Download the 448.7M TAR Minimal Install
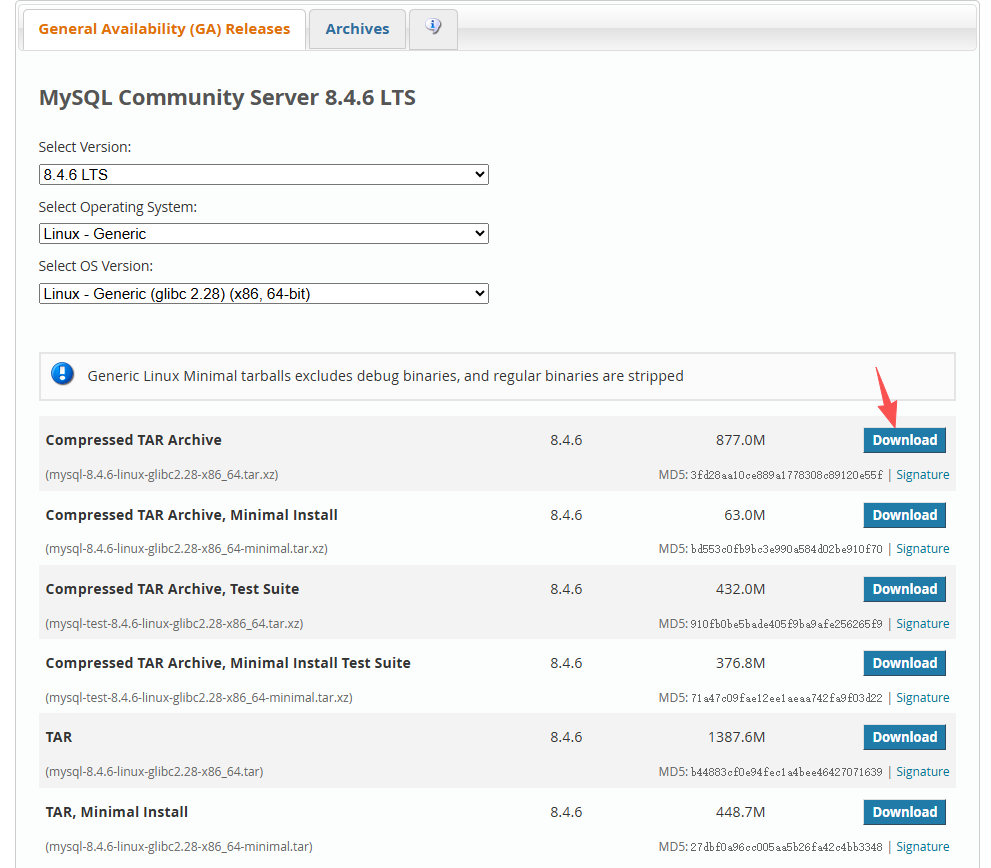991x868 pixels. coord(904,812)
